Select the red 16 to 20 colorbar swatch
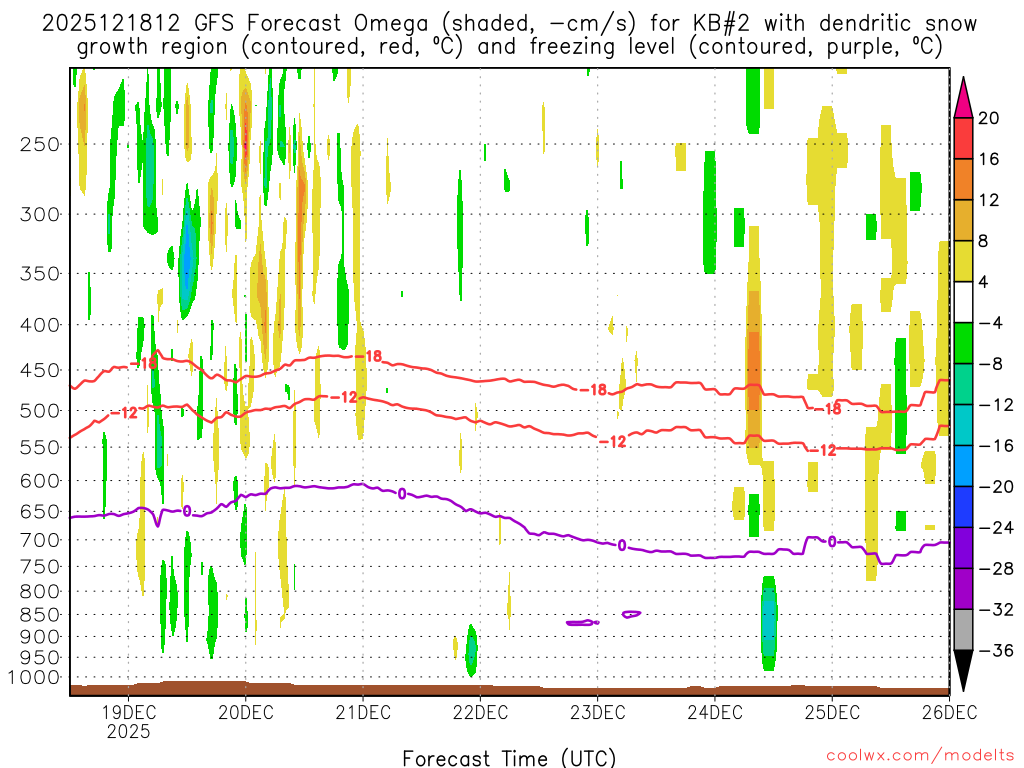 [963, 138]
